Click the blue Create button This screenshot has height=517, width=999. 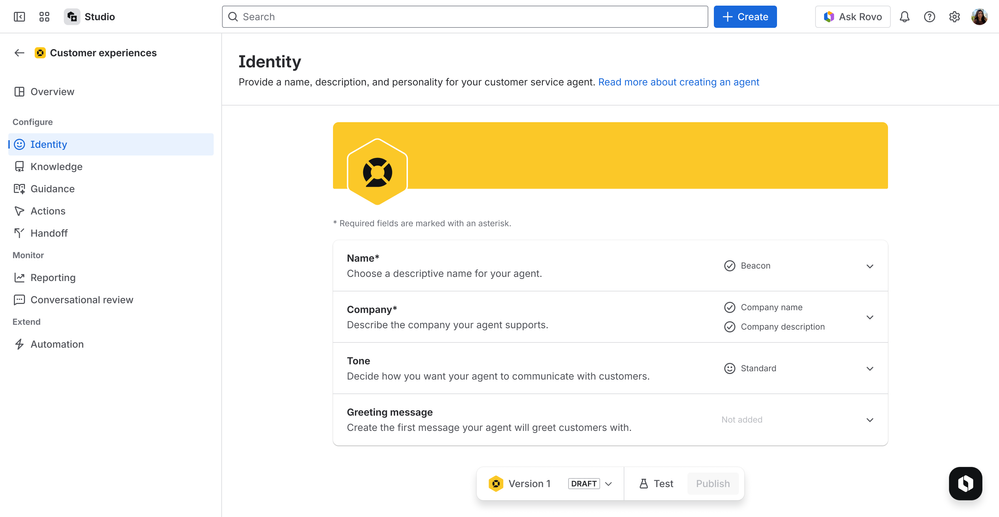pyautogui.click(x=745, y=17)
